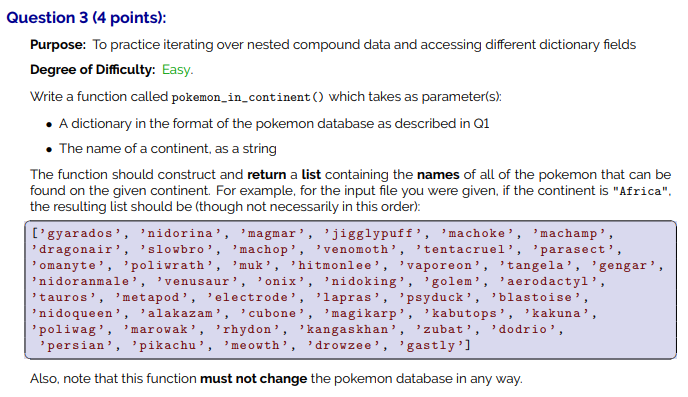
Task: Click the bold word 'return'
Action: pyautogui.click(x=266, y=175)
